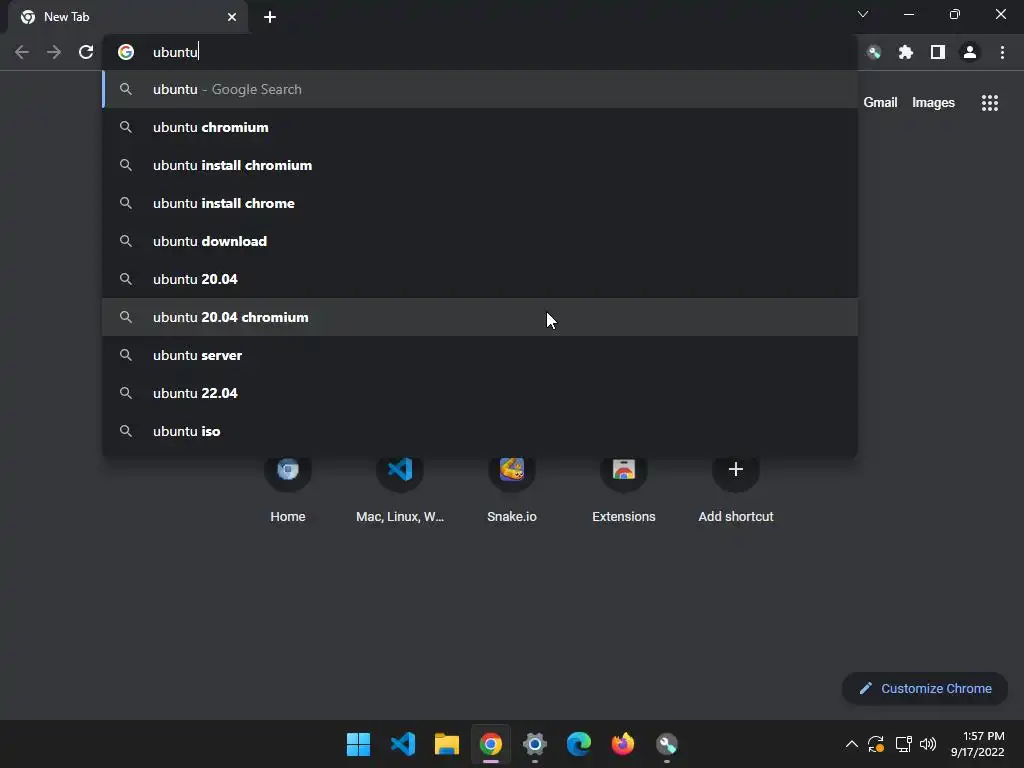Click the Google icon in address bar
Viewport: 1024px width, 768px height.
[x=126, y=52]
